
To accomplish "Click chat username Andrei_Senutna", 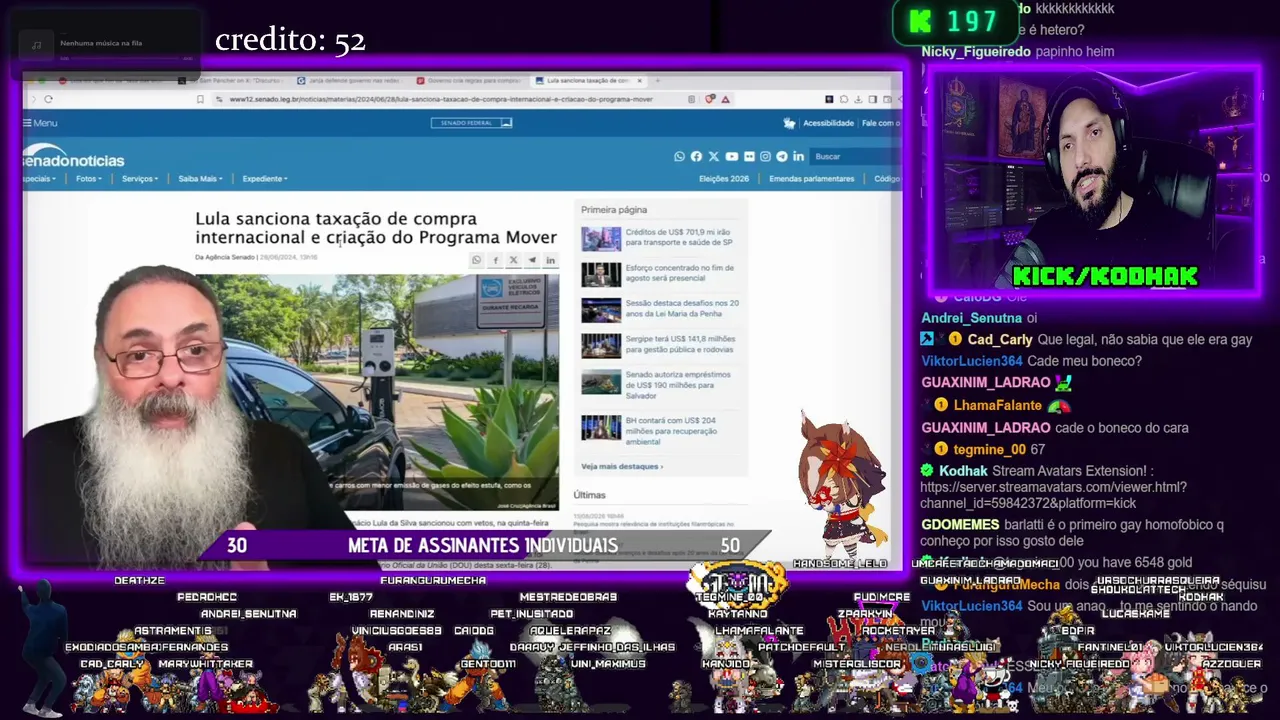I will (x=971, y=318).
